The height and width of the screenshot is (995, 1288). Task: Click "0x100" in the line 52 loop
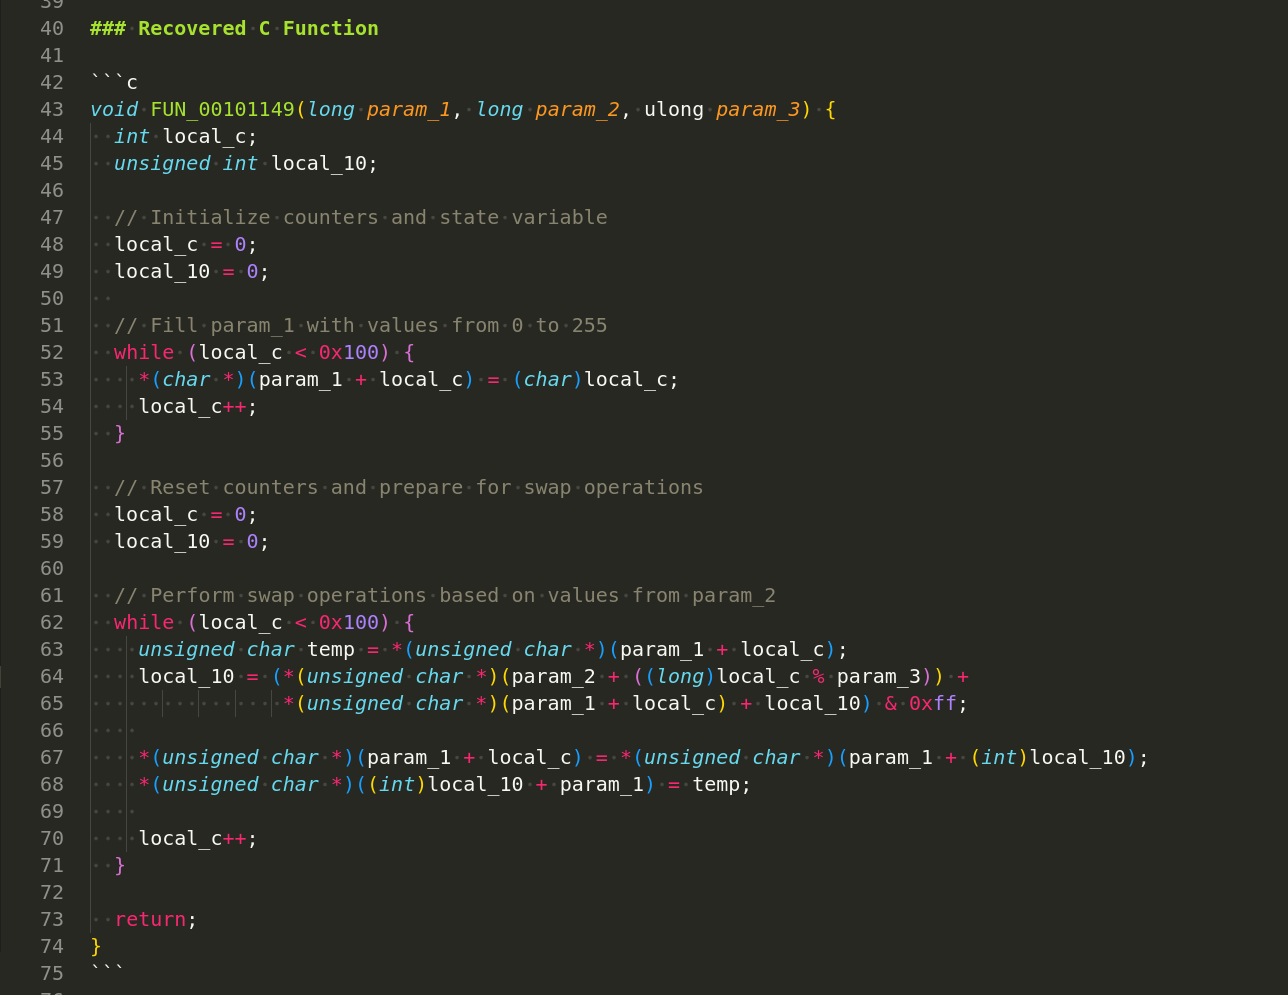pyautogui.click(x=349, y=352)
